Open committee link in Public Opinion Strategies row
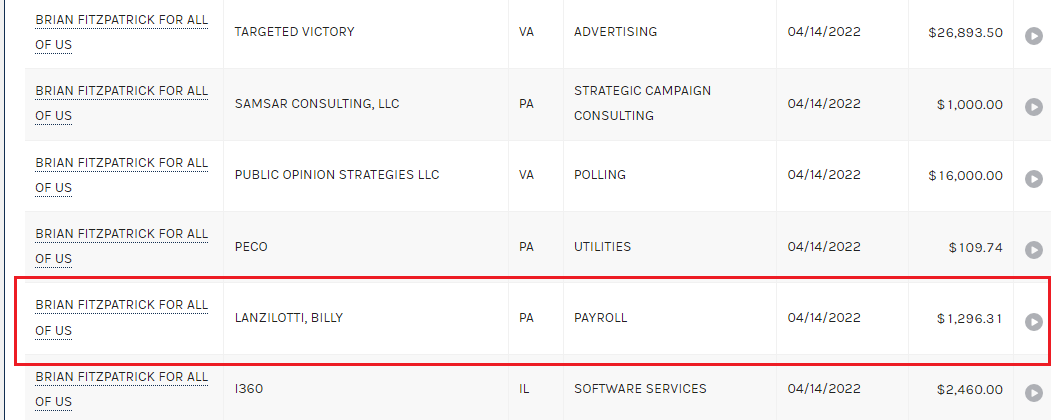This screenshot has height=420, width=1051. [x=121, y=175]
